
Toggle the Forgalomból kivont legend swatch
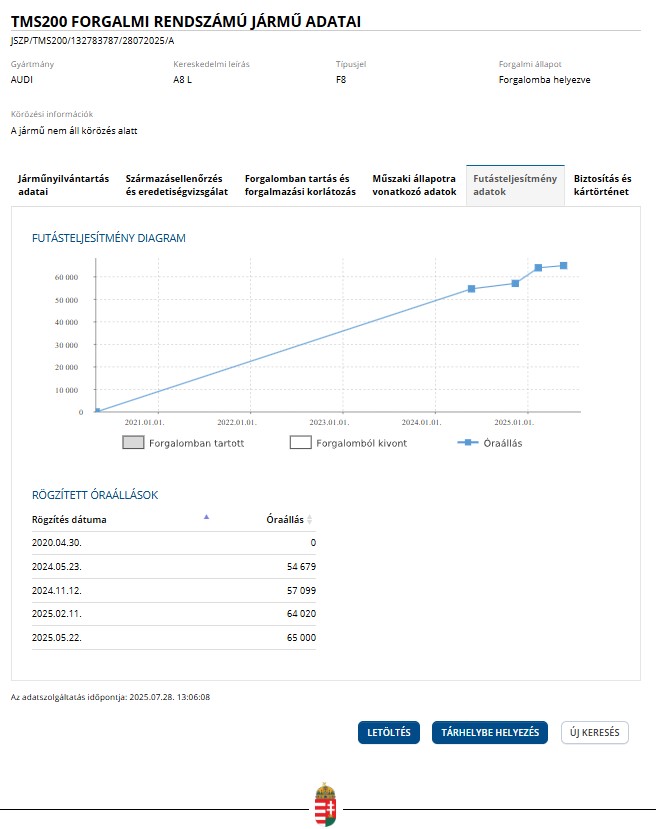[300, 443]
